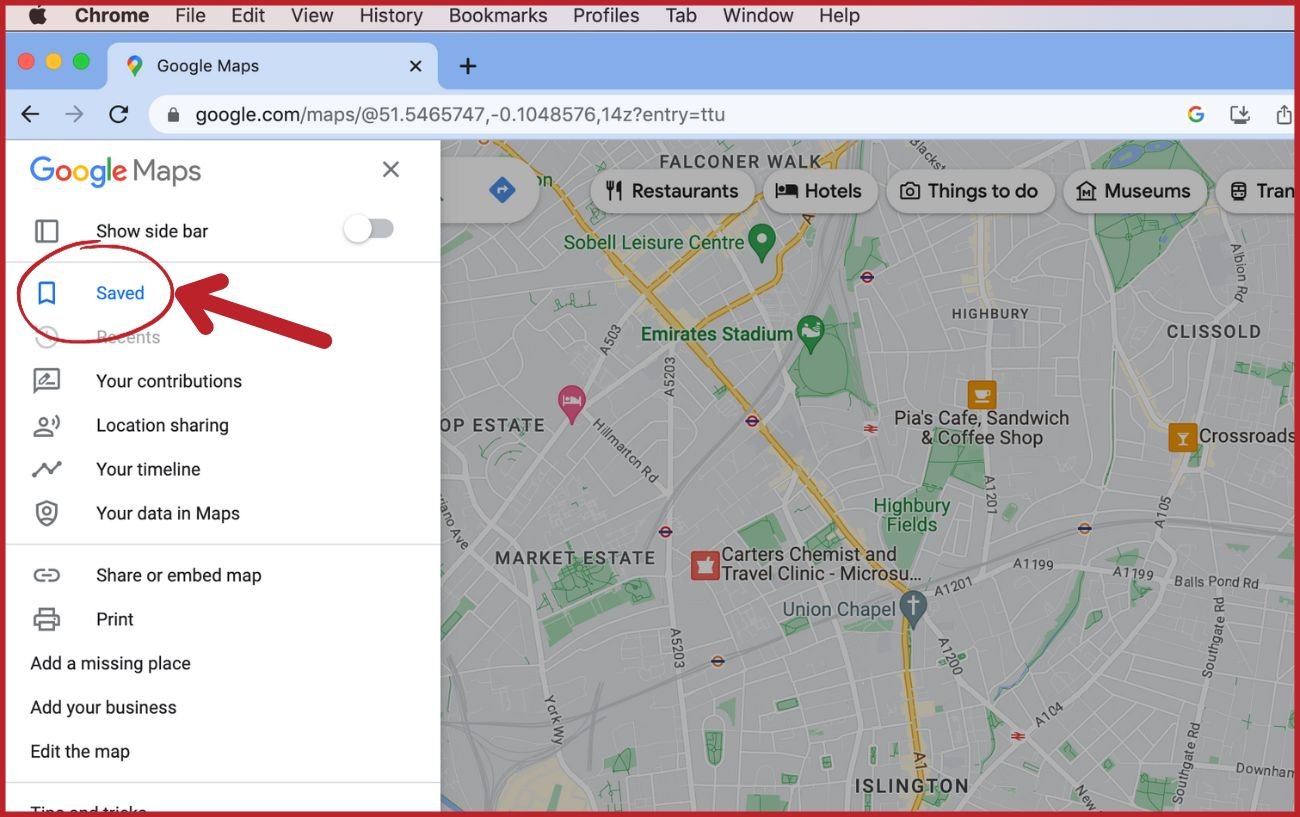Click the side bar panel icon
Viewport: 1300px width, 817px height.
pos(47,231)
